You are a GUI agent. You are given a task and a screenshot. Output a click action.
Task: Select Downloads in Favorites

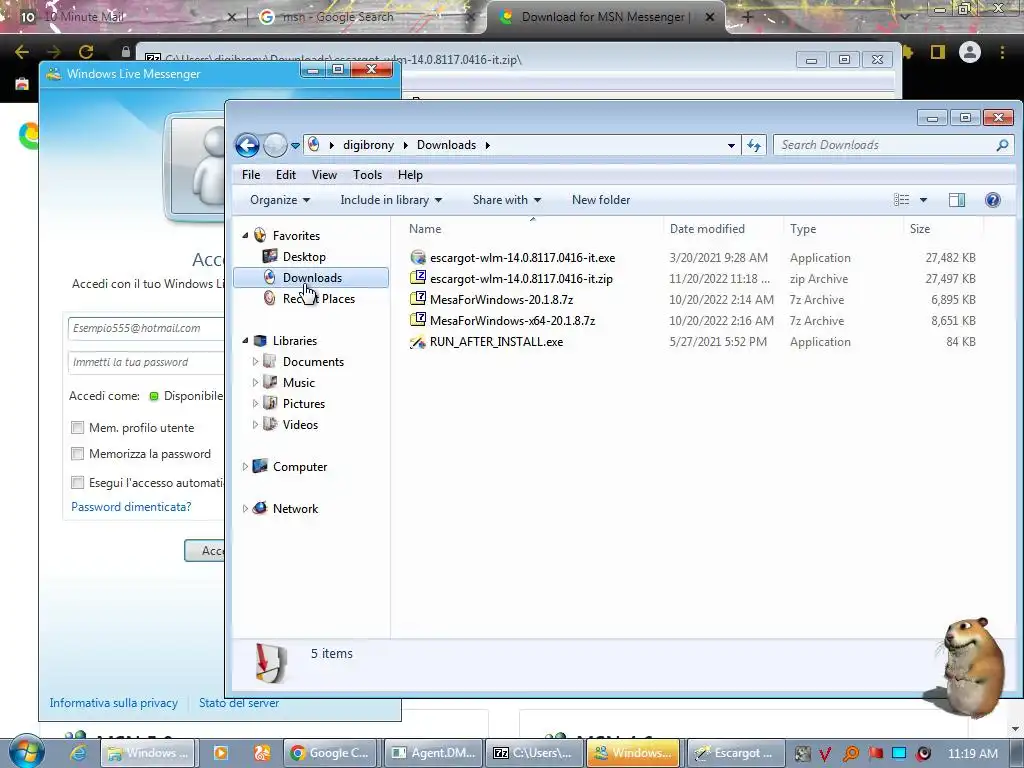coord(311,278)
